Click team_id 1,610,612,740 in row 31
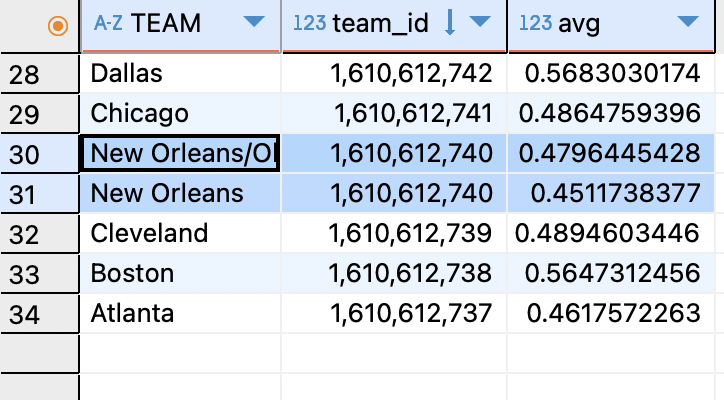724x400 pixels. tap(394, 193)
